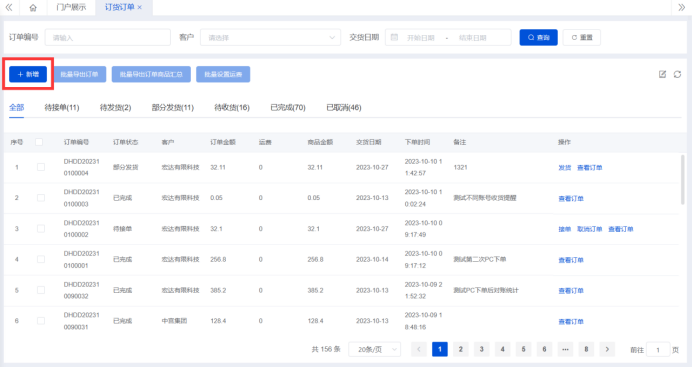
Task: Click the 批量导出订单商品汇总 button
Action: [151, 74]
